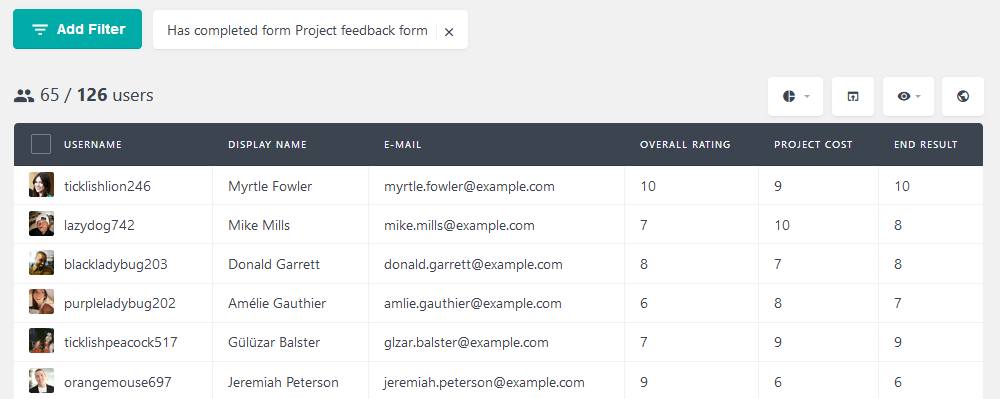Click the globe icon button
The image size is (1000, 399).
pyautogui.click(x=963, y=96)
